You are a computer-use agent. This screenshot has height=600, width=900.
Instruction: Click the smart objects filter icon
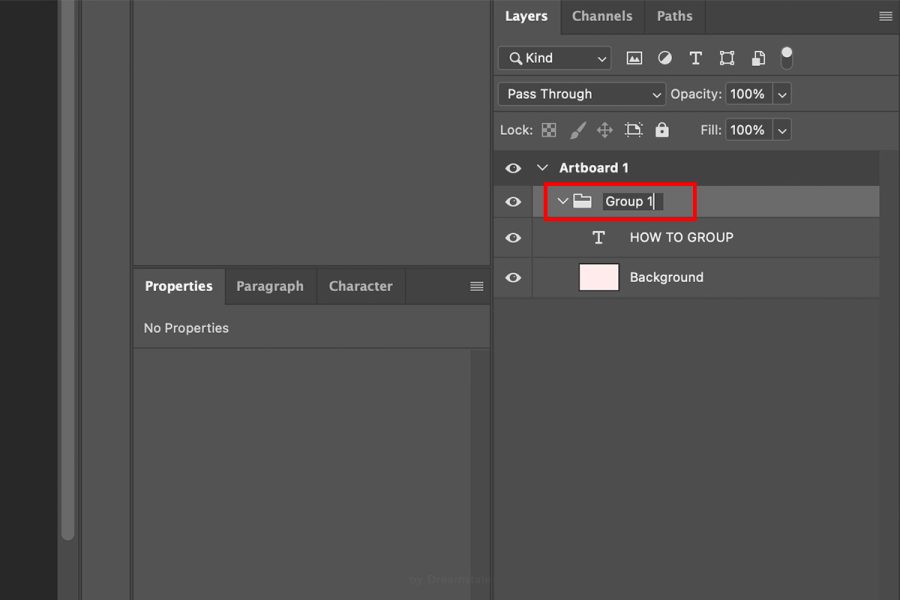click(758, 58)
